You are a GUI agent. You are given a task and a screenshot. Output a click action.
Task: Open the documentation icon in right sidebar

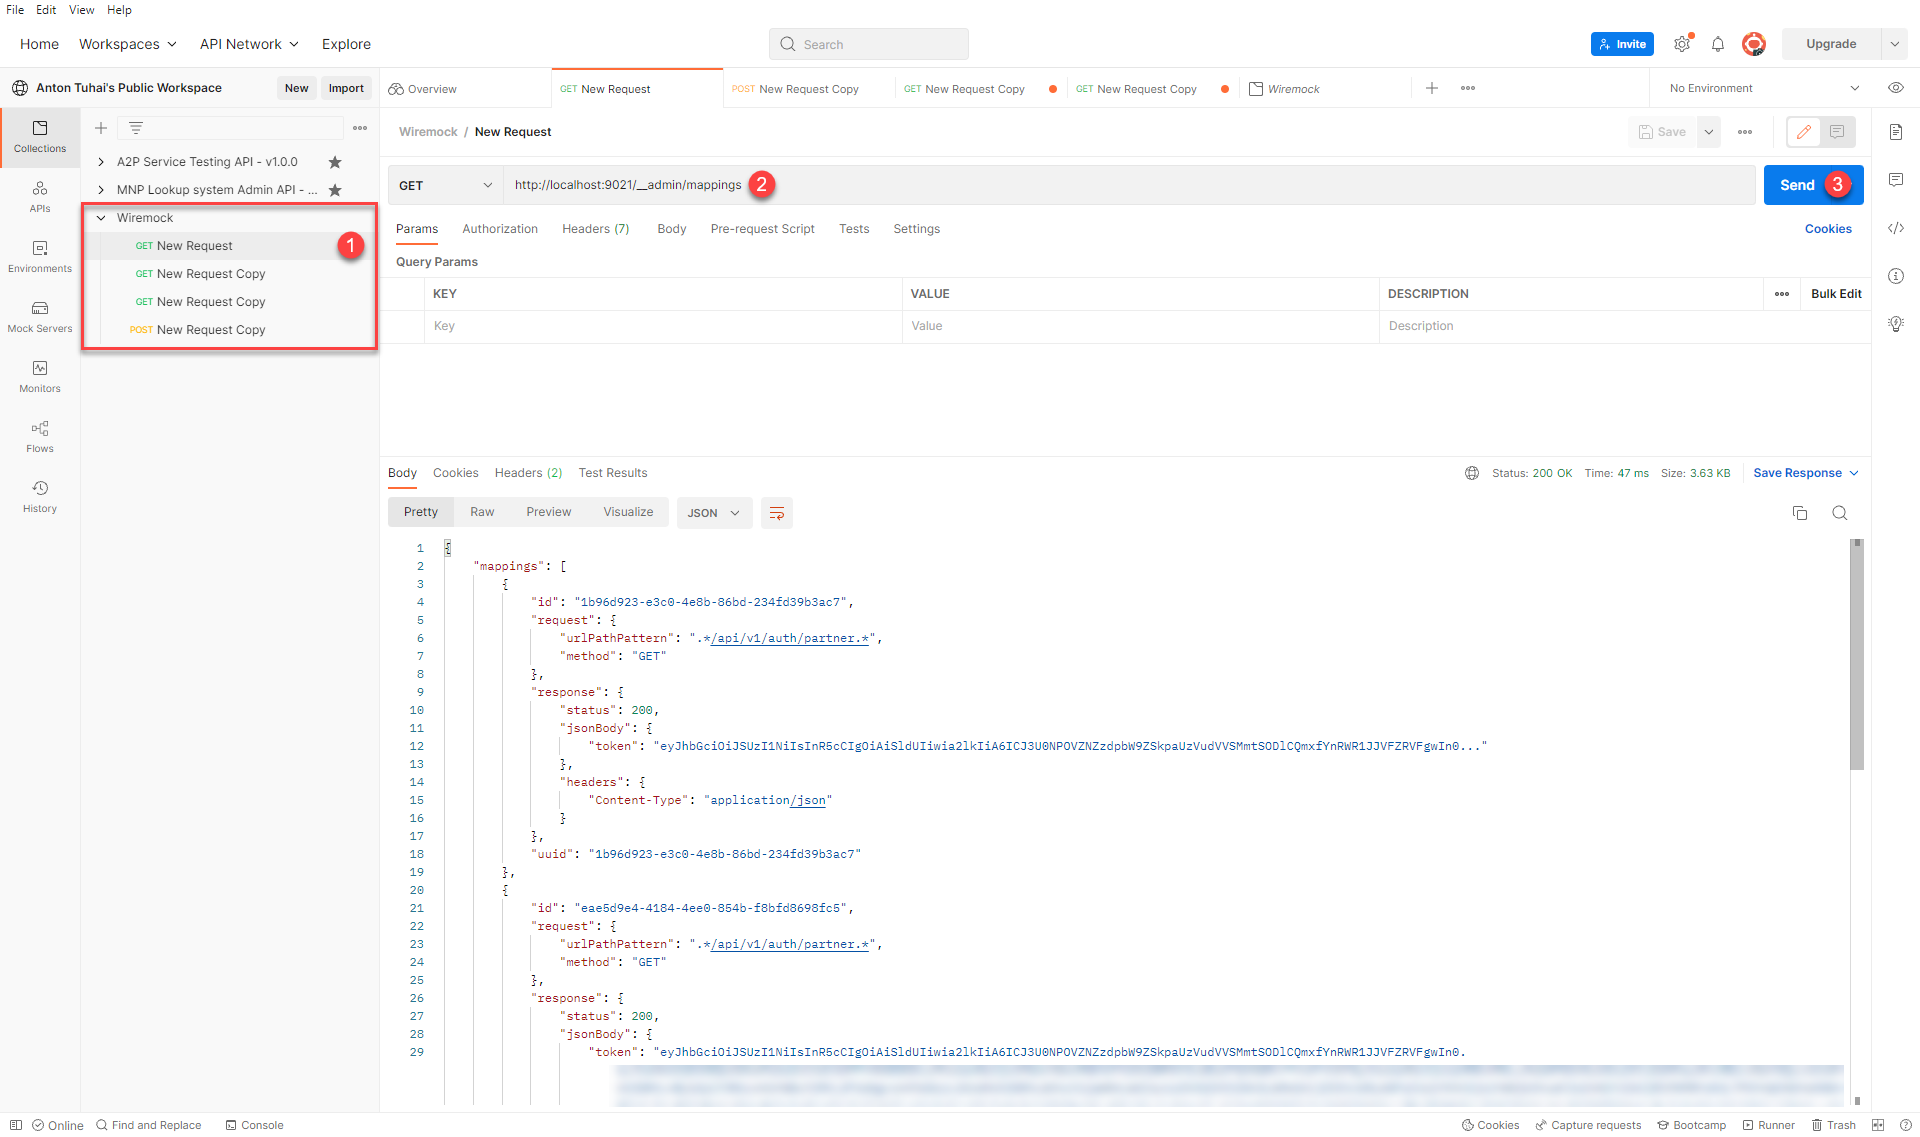tap(1896, 132)
